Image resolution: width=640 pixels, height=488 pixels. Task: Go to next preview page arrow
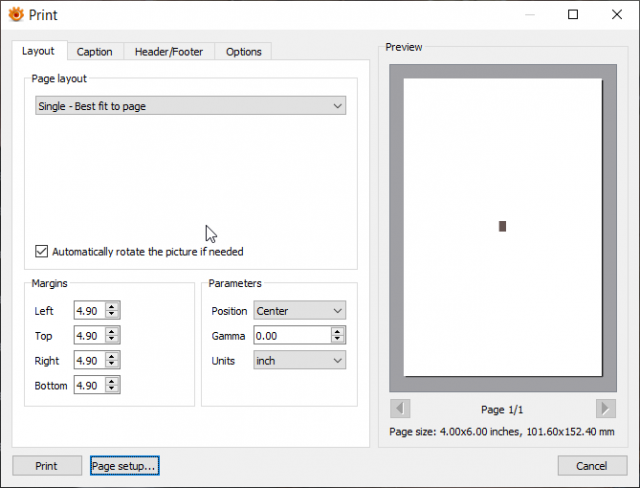[606, 408]
